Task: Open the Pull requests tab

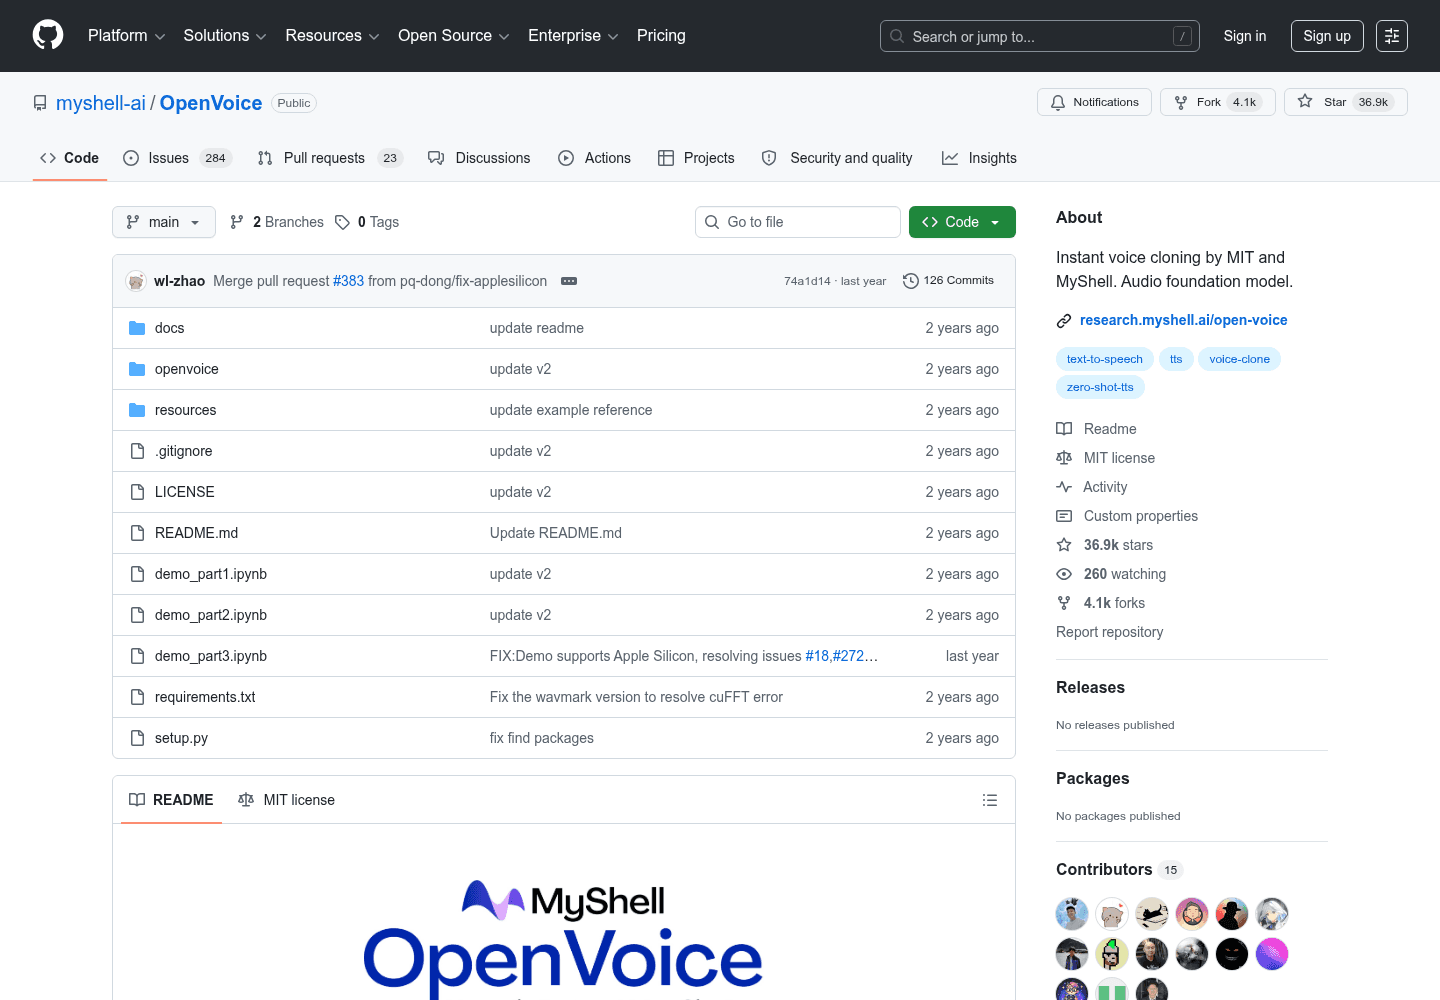Action: pyautogui.click(x=329, y=158)
